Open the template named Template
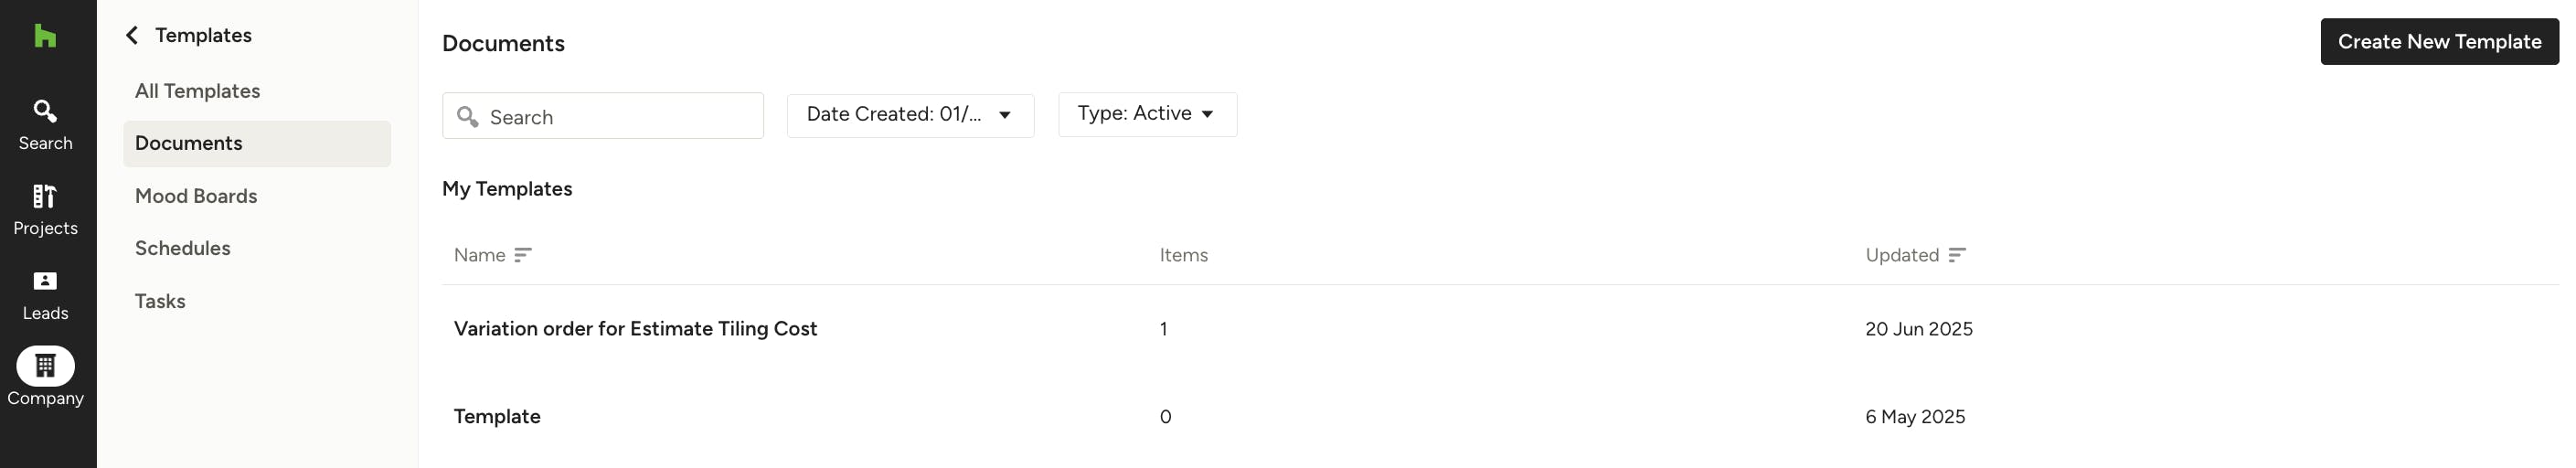Image resolution: width=2576 pixels, height=468 pixels. (497, 417)
